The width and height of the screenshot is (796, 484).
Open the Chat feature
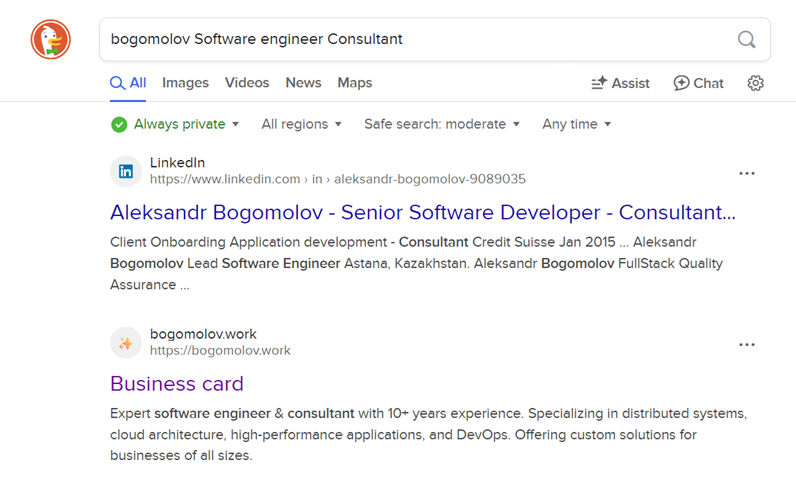click(x=698, y=83)
